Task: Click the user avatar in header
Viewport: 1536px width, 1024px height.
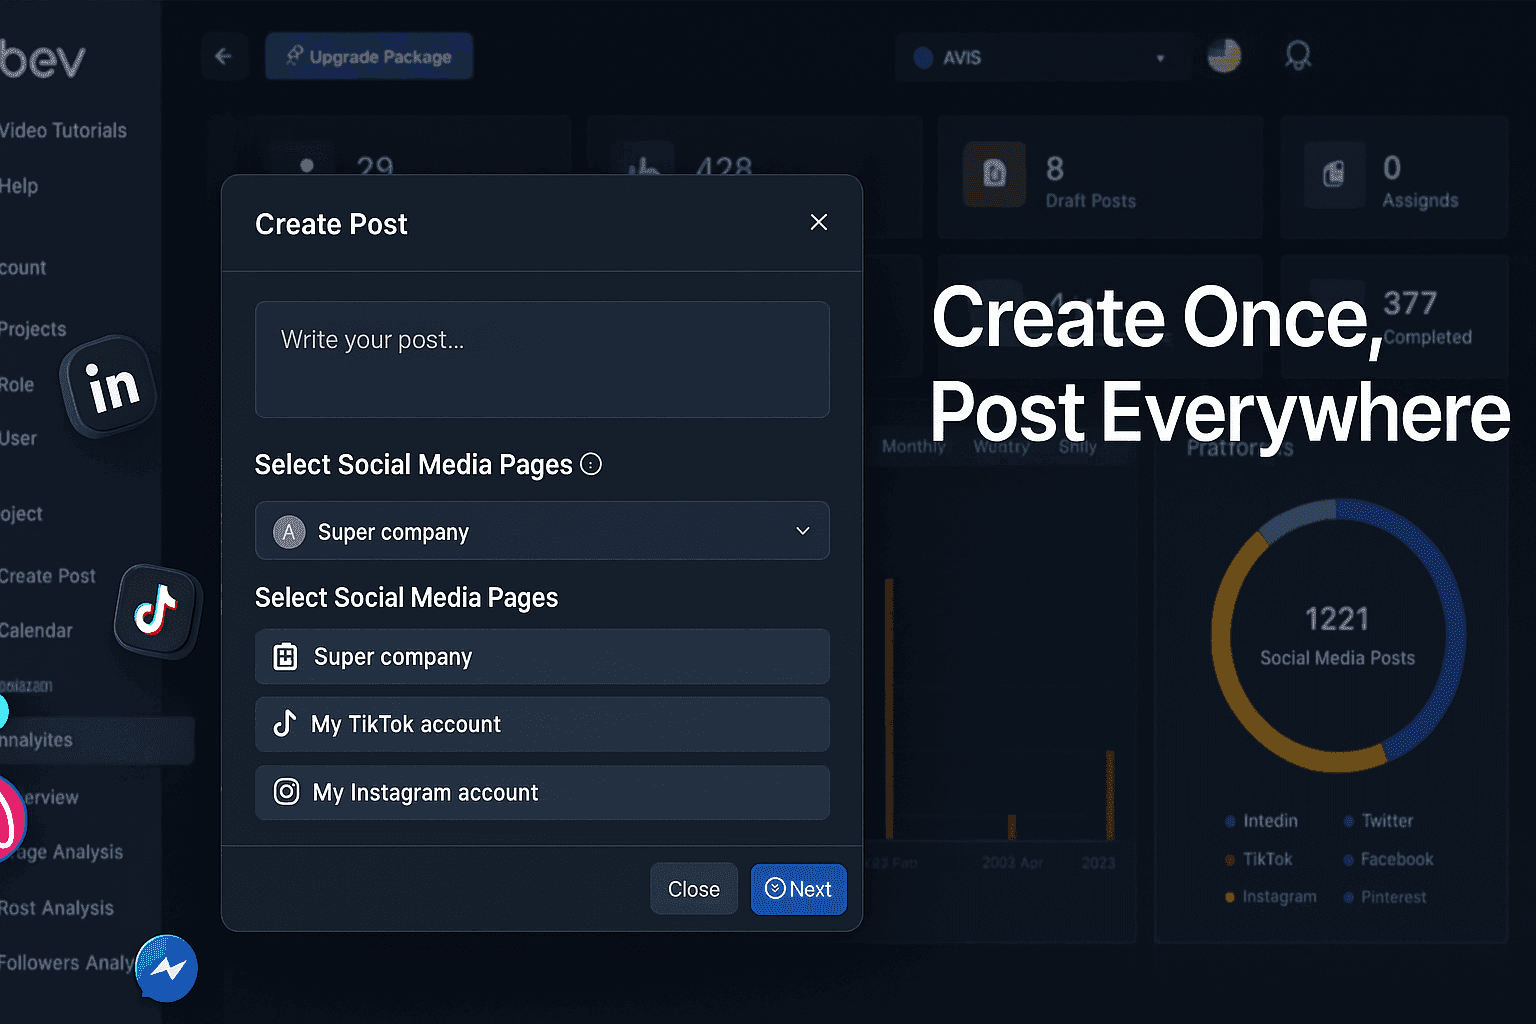Action: tap(1224, 56)
